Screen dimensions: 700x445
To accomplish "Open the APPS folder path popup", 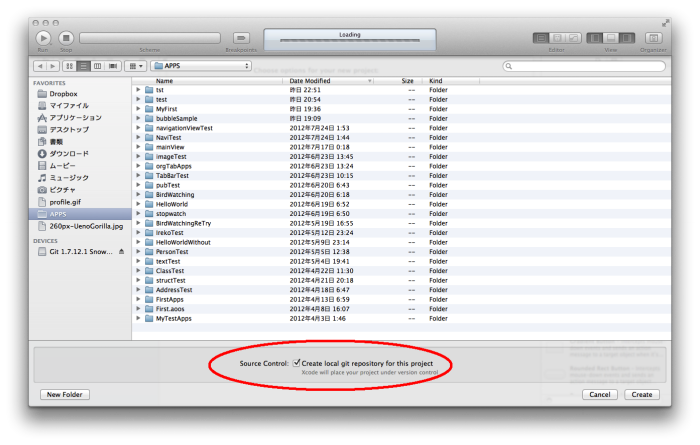I will (201, 66).
